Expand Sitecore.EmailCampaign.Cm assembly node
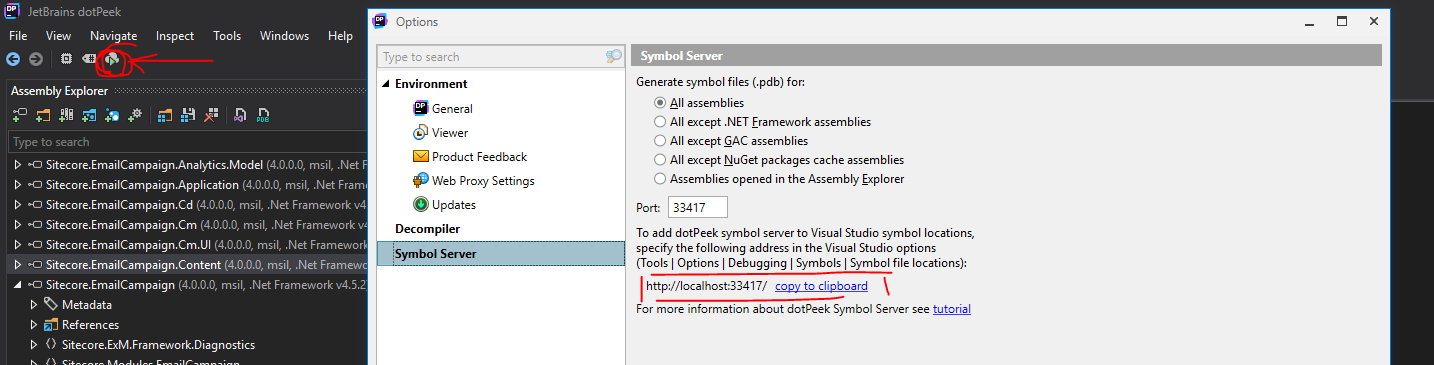 click(17, 224)
